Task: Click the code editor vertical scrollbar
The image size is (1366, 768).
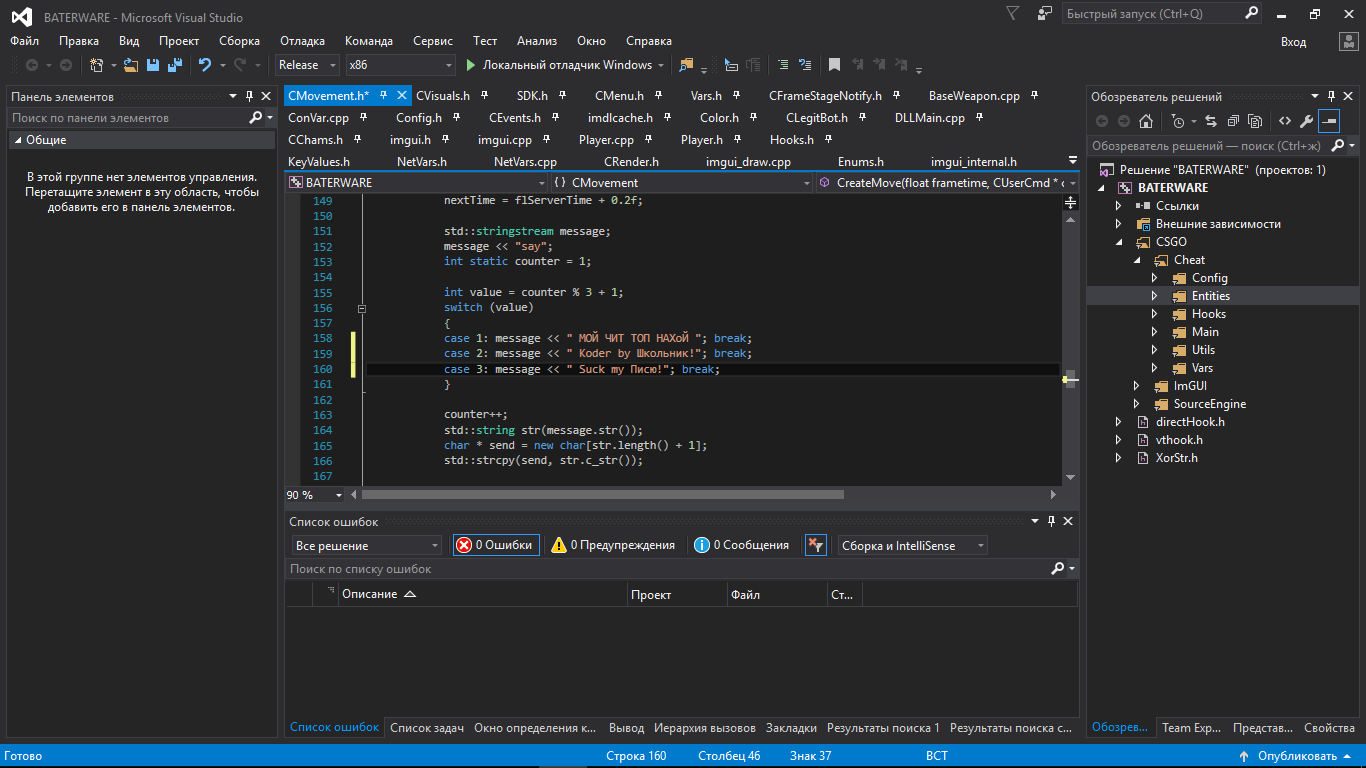Action: (1070, 379)
